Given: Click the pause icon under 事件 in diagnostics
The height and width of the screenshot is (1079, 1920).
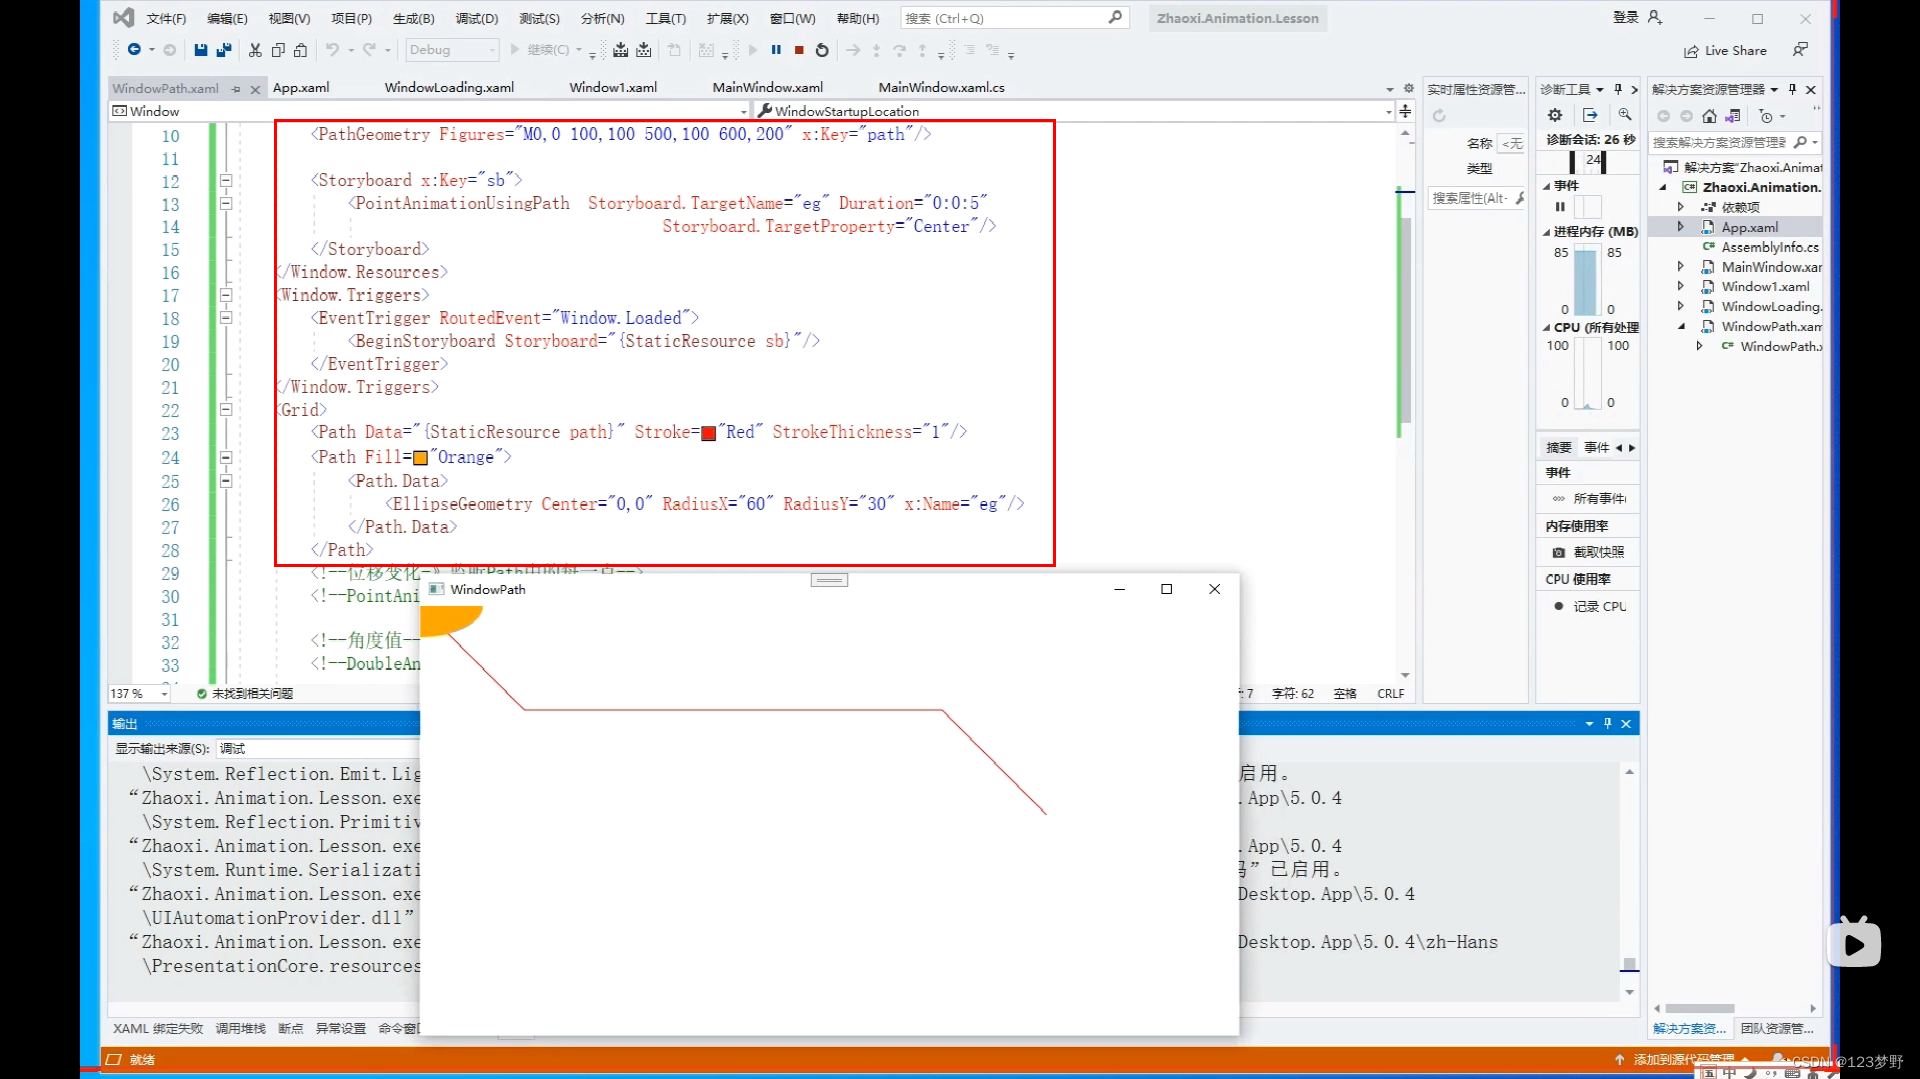Looking at the screenshot, I should point(1560,207).
